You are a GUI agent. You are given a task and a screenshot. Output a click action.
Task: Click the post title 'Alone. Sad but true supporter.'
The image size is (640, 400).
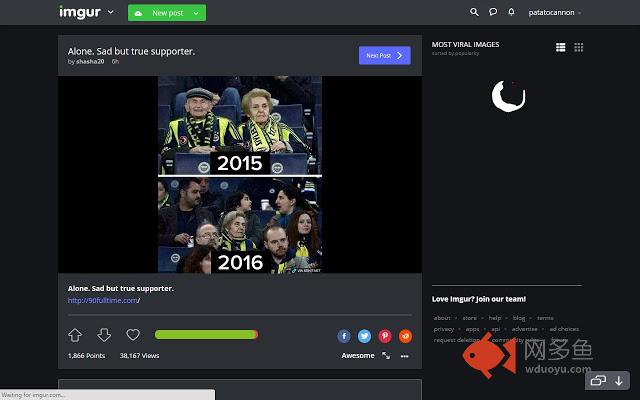point(131,51)
